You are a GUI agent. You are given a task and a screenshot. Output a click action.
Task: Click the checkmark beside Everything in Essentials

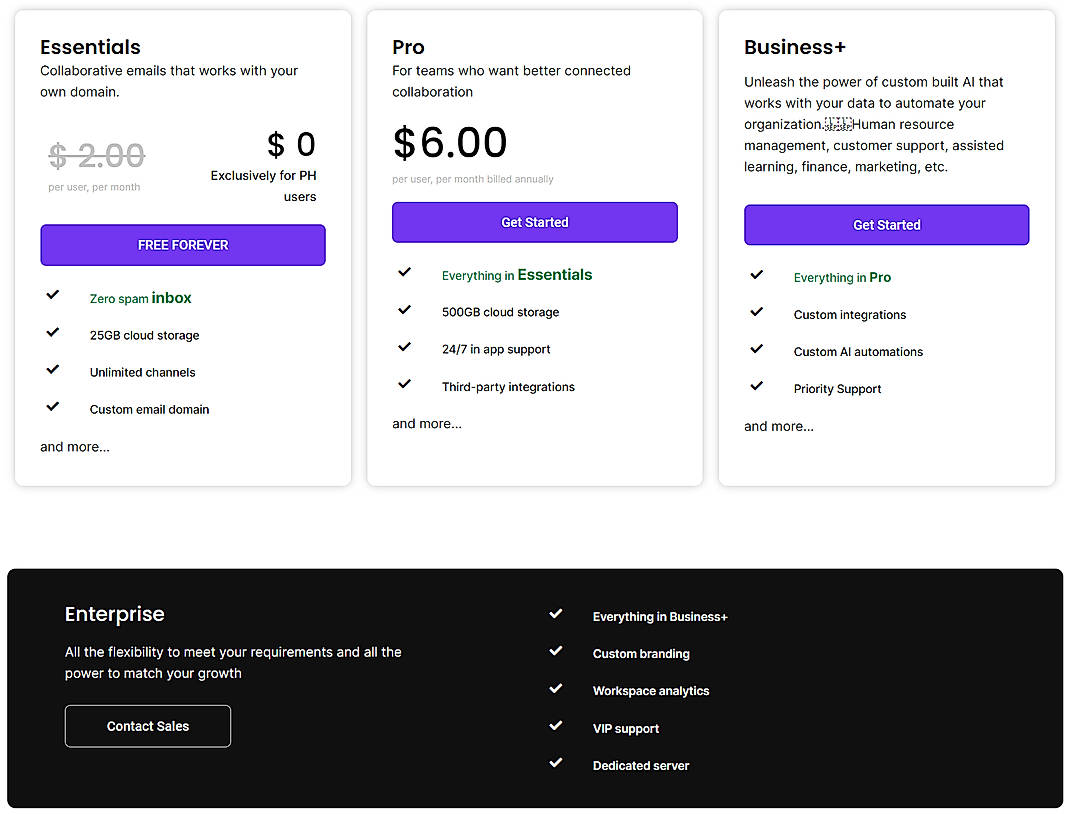coord(405,272)
